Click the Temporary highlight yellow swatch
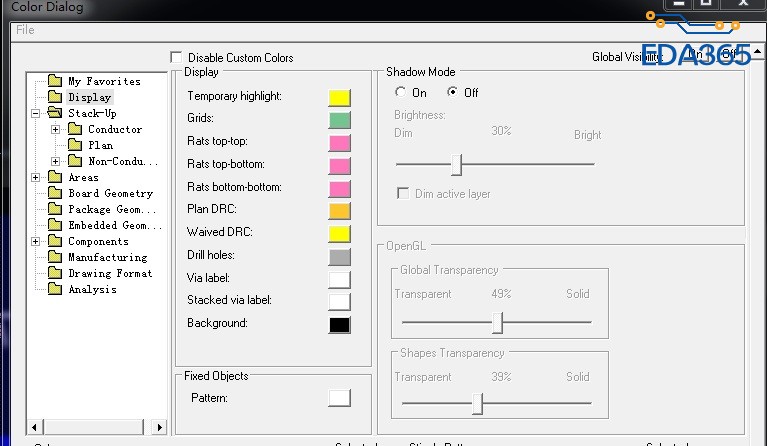The height and width of the screenshot is (446, 767). 339,97
